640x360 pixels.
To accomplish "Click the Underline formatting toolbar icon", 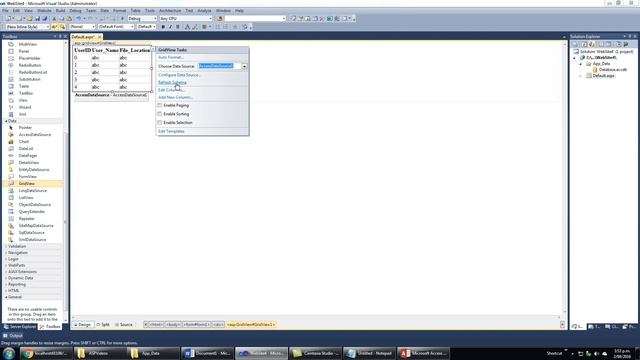I will tap(178, 27).
